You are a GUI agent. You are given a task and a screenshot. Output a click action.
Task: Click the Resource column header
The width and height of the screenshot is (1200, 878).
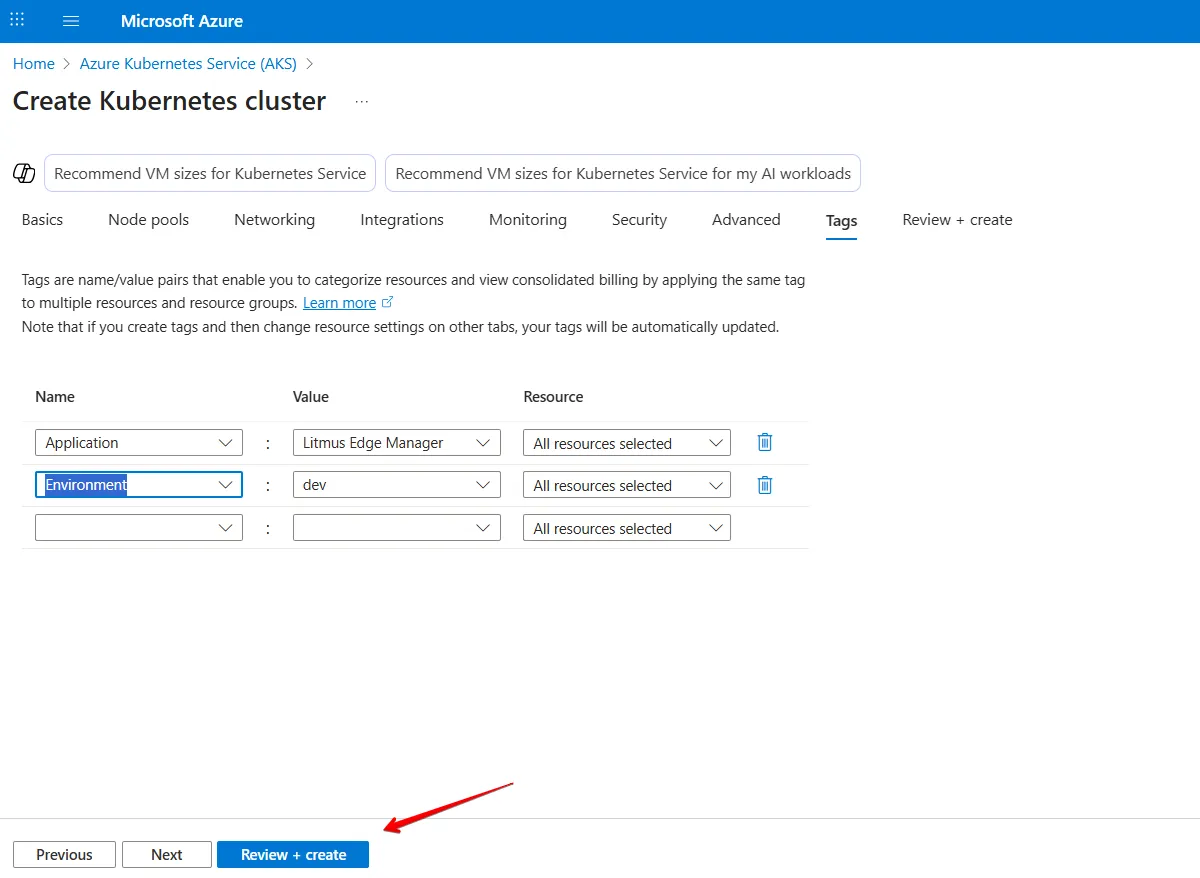553,397
